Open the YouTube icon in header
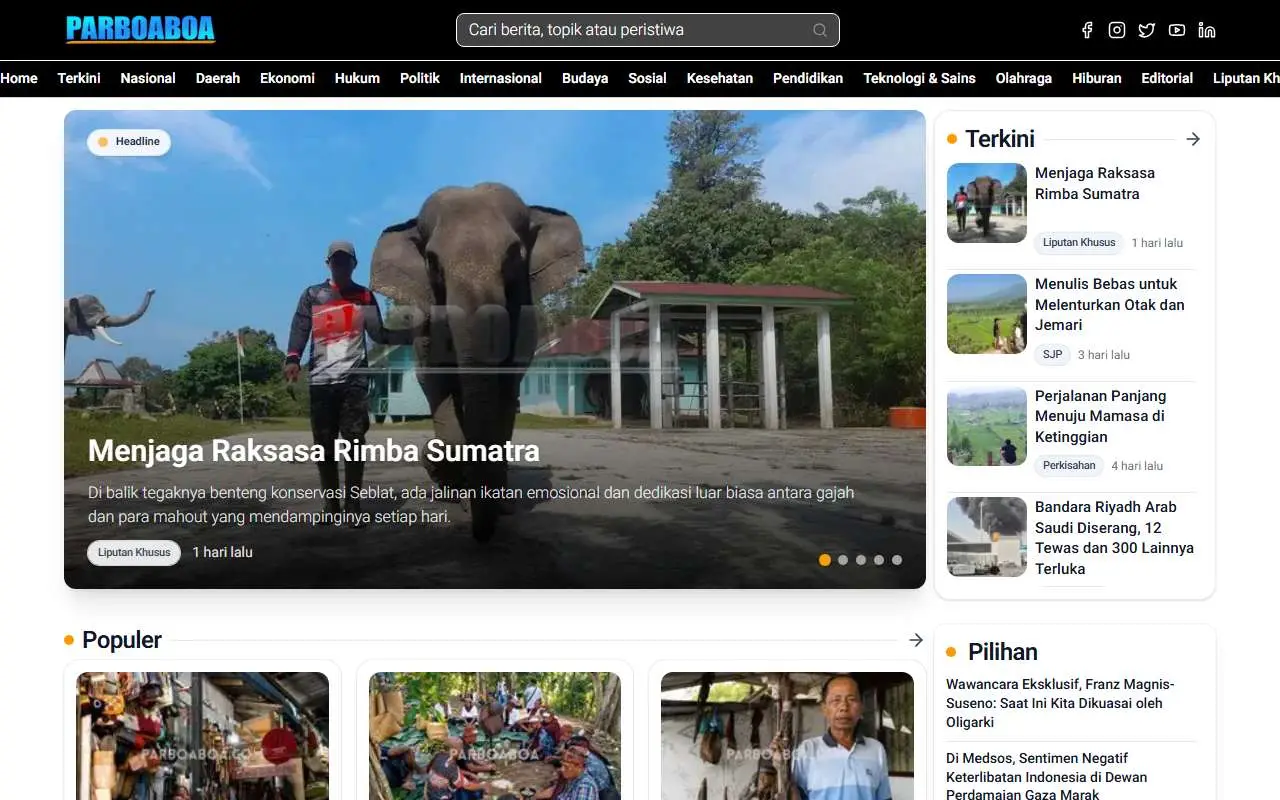Image resolution: width=1280 pixels, height=800 pixels. tap(1177, 30)
